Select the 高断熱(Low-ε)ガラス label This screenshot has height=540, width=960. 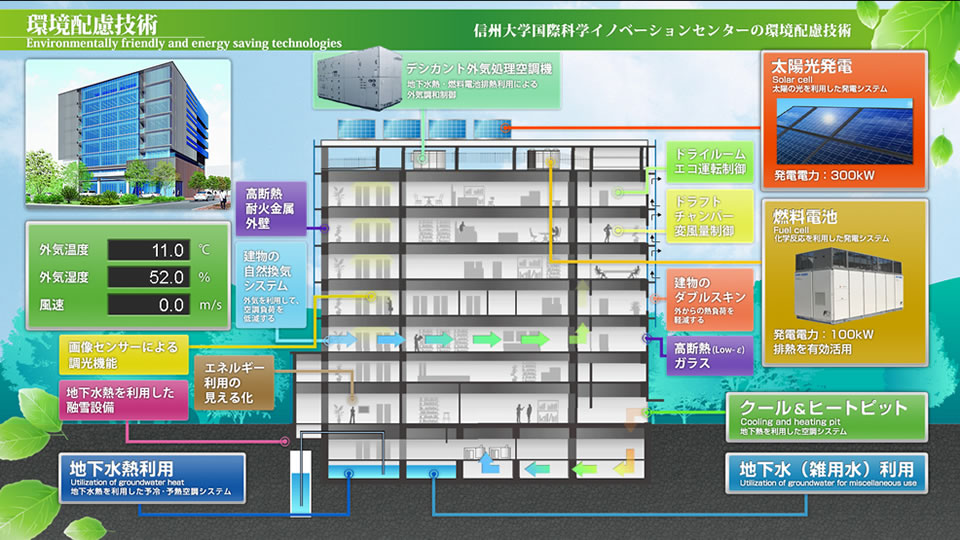710,356
